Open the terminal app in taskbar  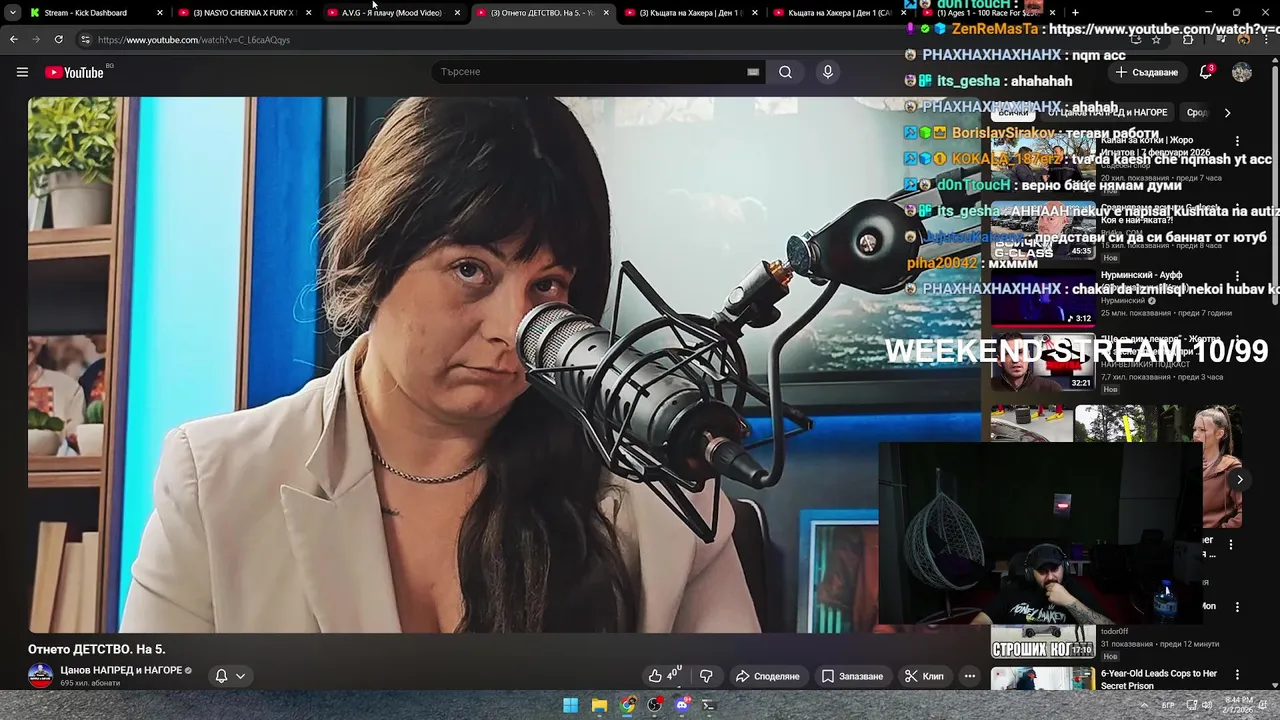pyautogui.click(x=709, y=705)
